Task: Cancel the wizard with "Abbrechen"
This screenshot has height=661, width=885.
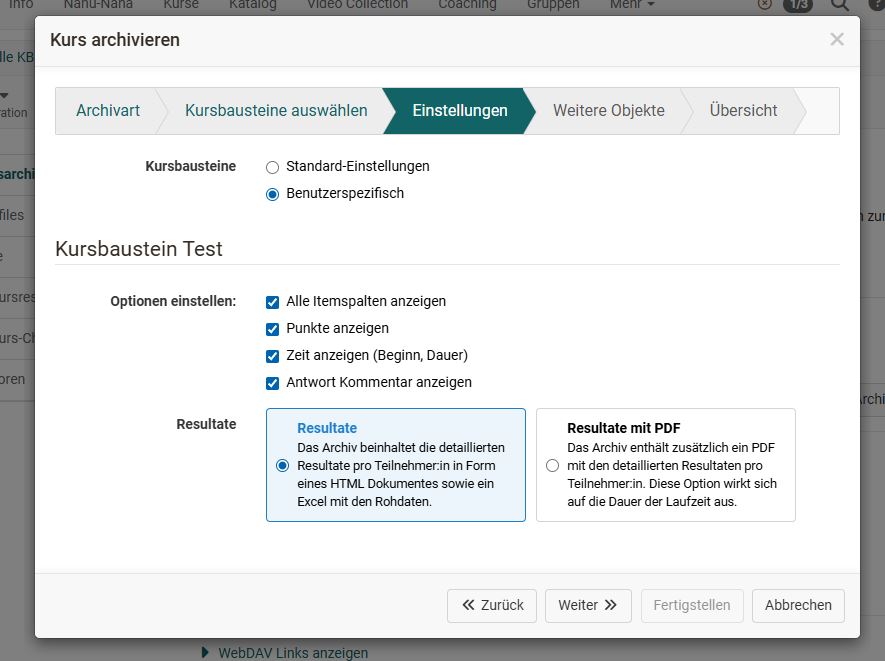Action: click(797, 605)
